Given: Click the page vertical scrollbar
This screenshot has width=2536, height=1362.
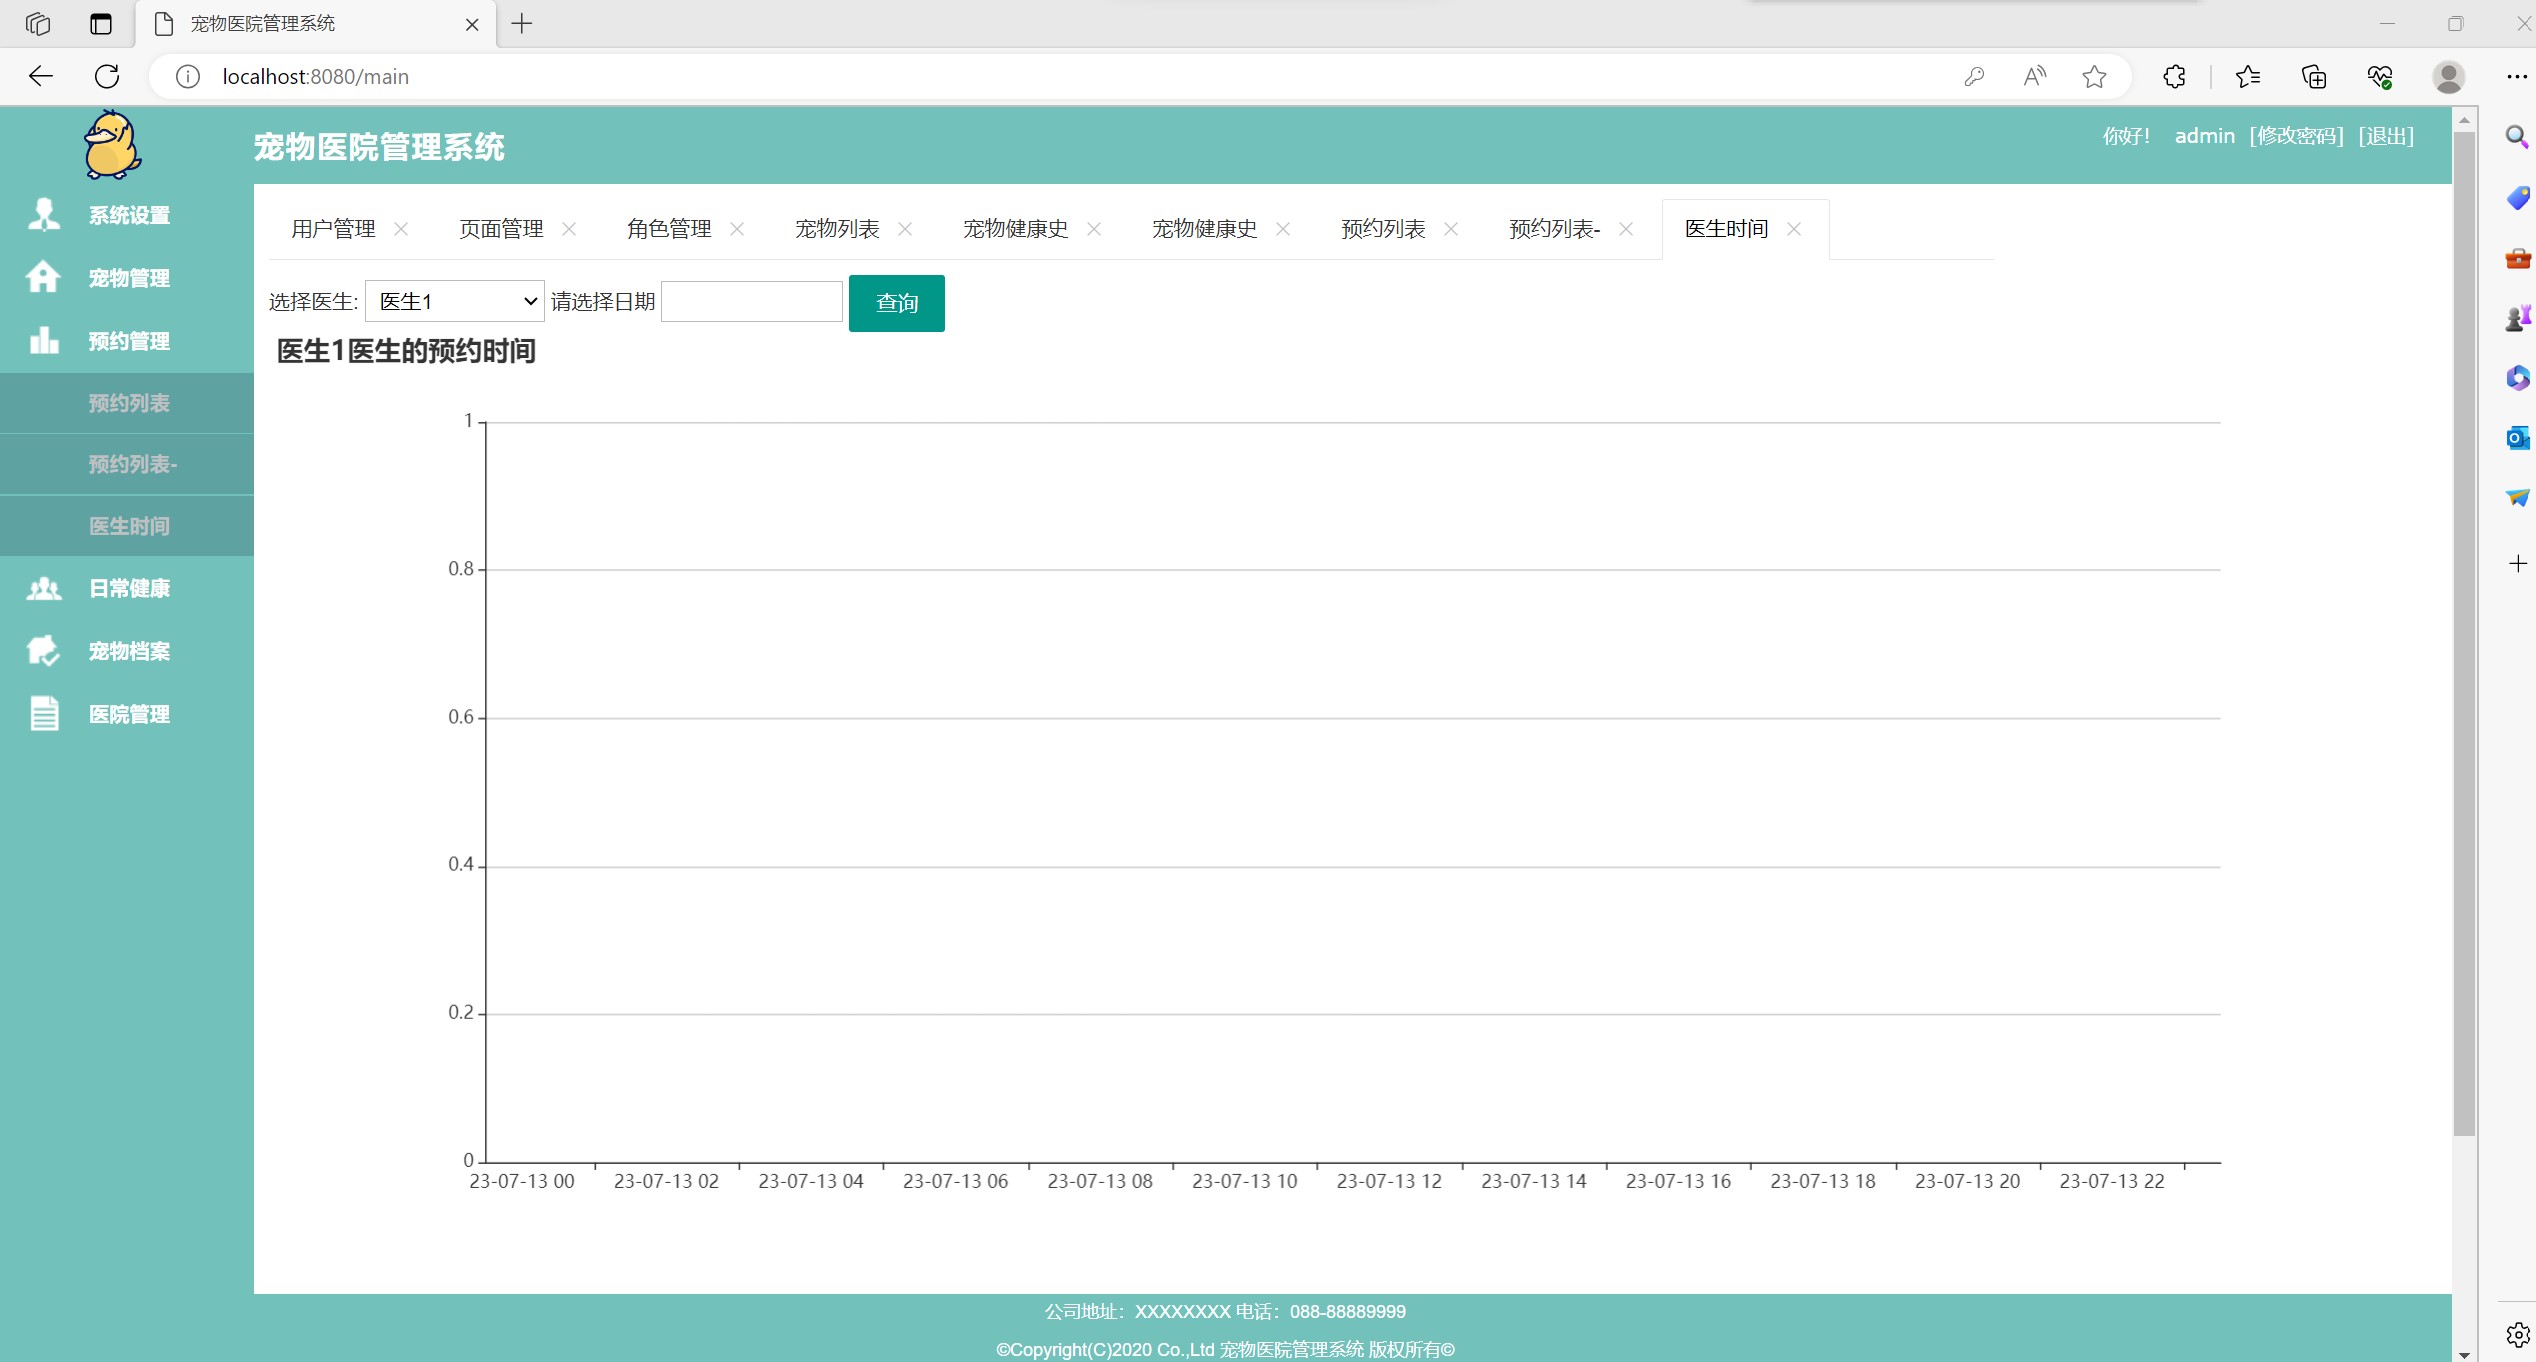Looking at the screenshot, I should [2464, 634].
